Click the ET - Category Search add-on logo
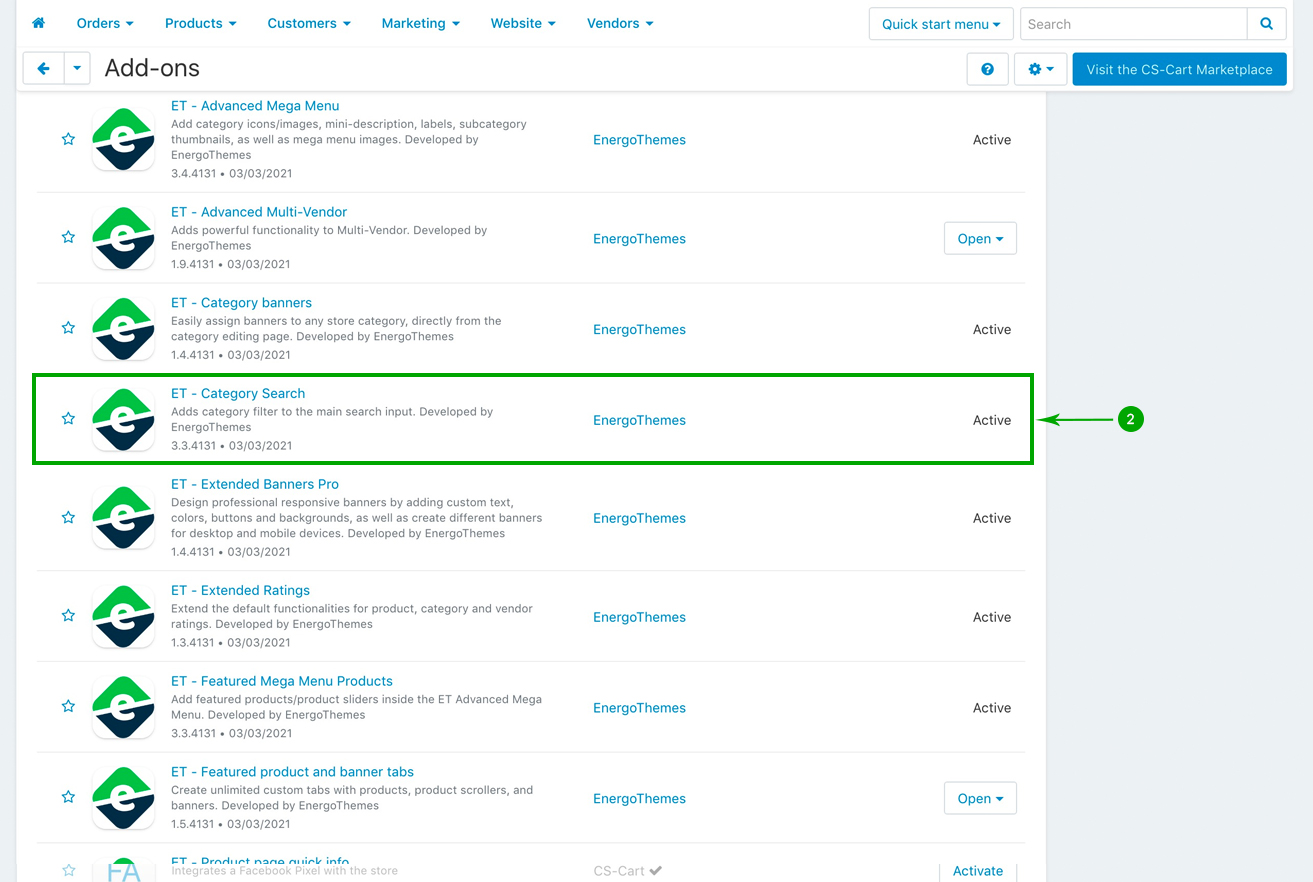 [x=123, y=419]
